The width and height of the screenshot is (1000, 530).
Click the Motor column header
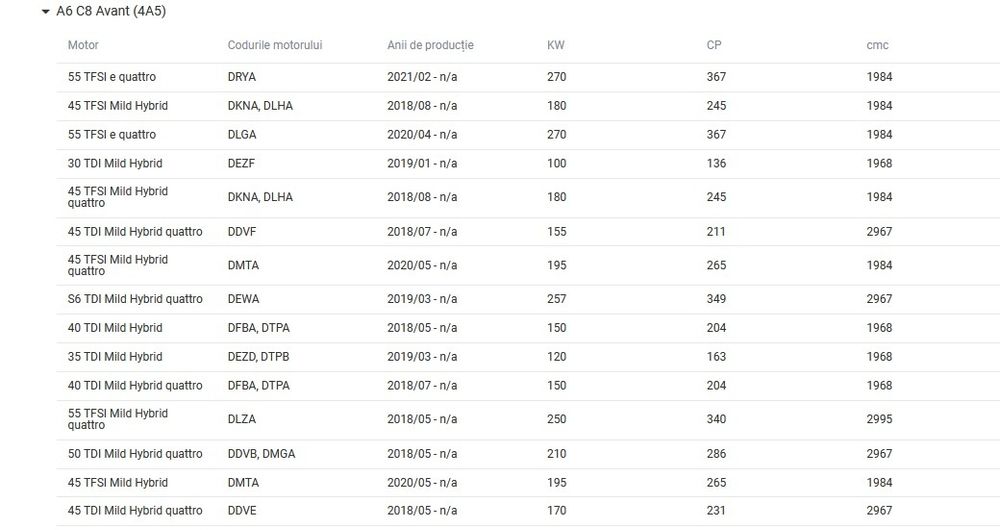[x=83, y=45]
